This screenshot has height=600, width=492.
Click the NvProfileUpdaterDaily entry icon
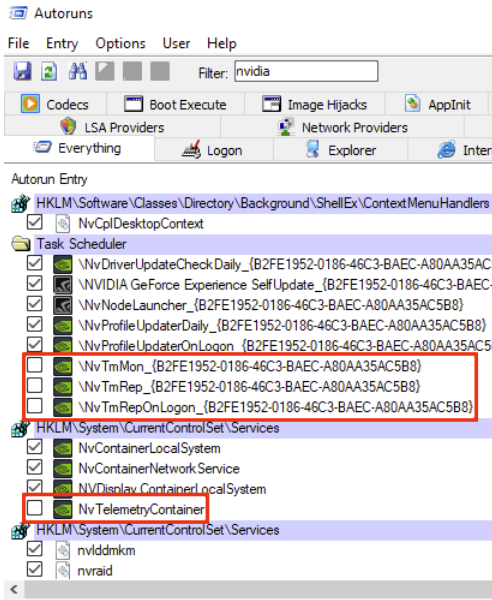coord(62,325)
